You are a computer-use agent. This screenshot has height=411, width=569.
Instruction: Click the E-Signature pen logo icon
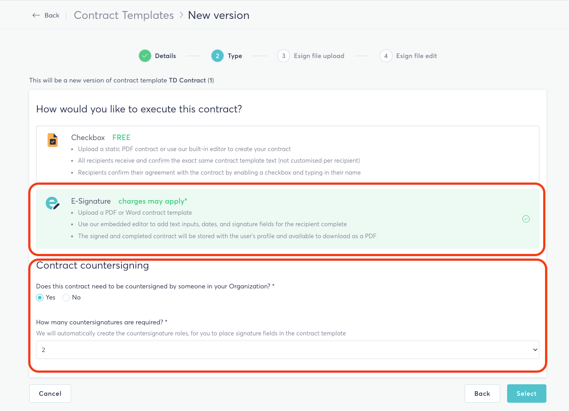[52, 203]
